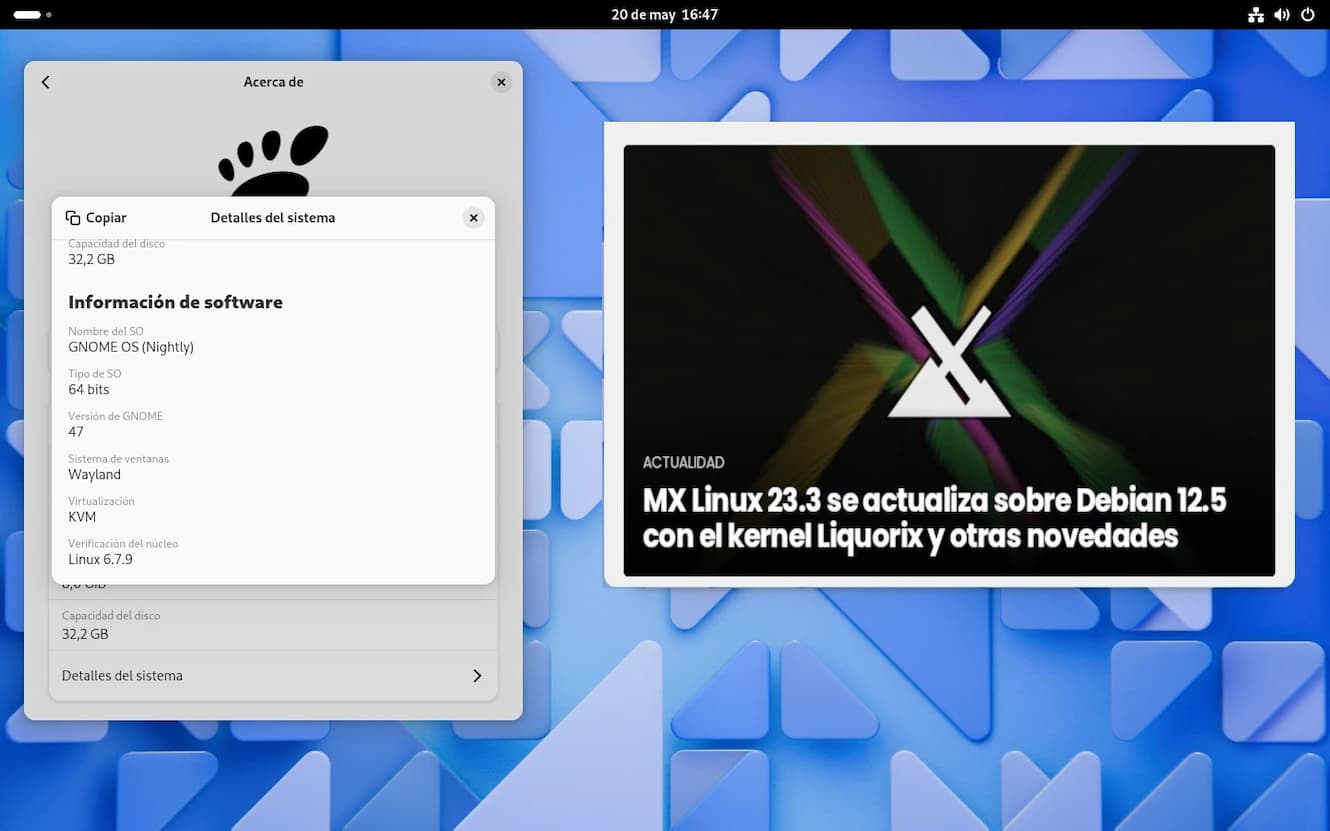Go back with the Acerca de arrow
The width and height of the screenshot is (1330, 831).
point(45,82)
